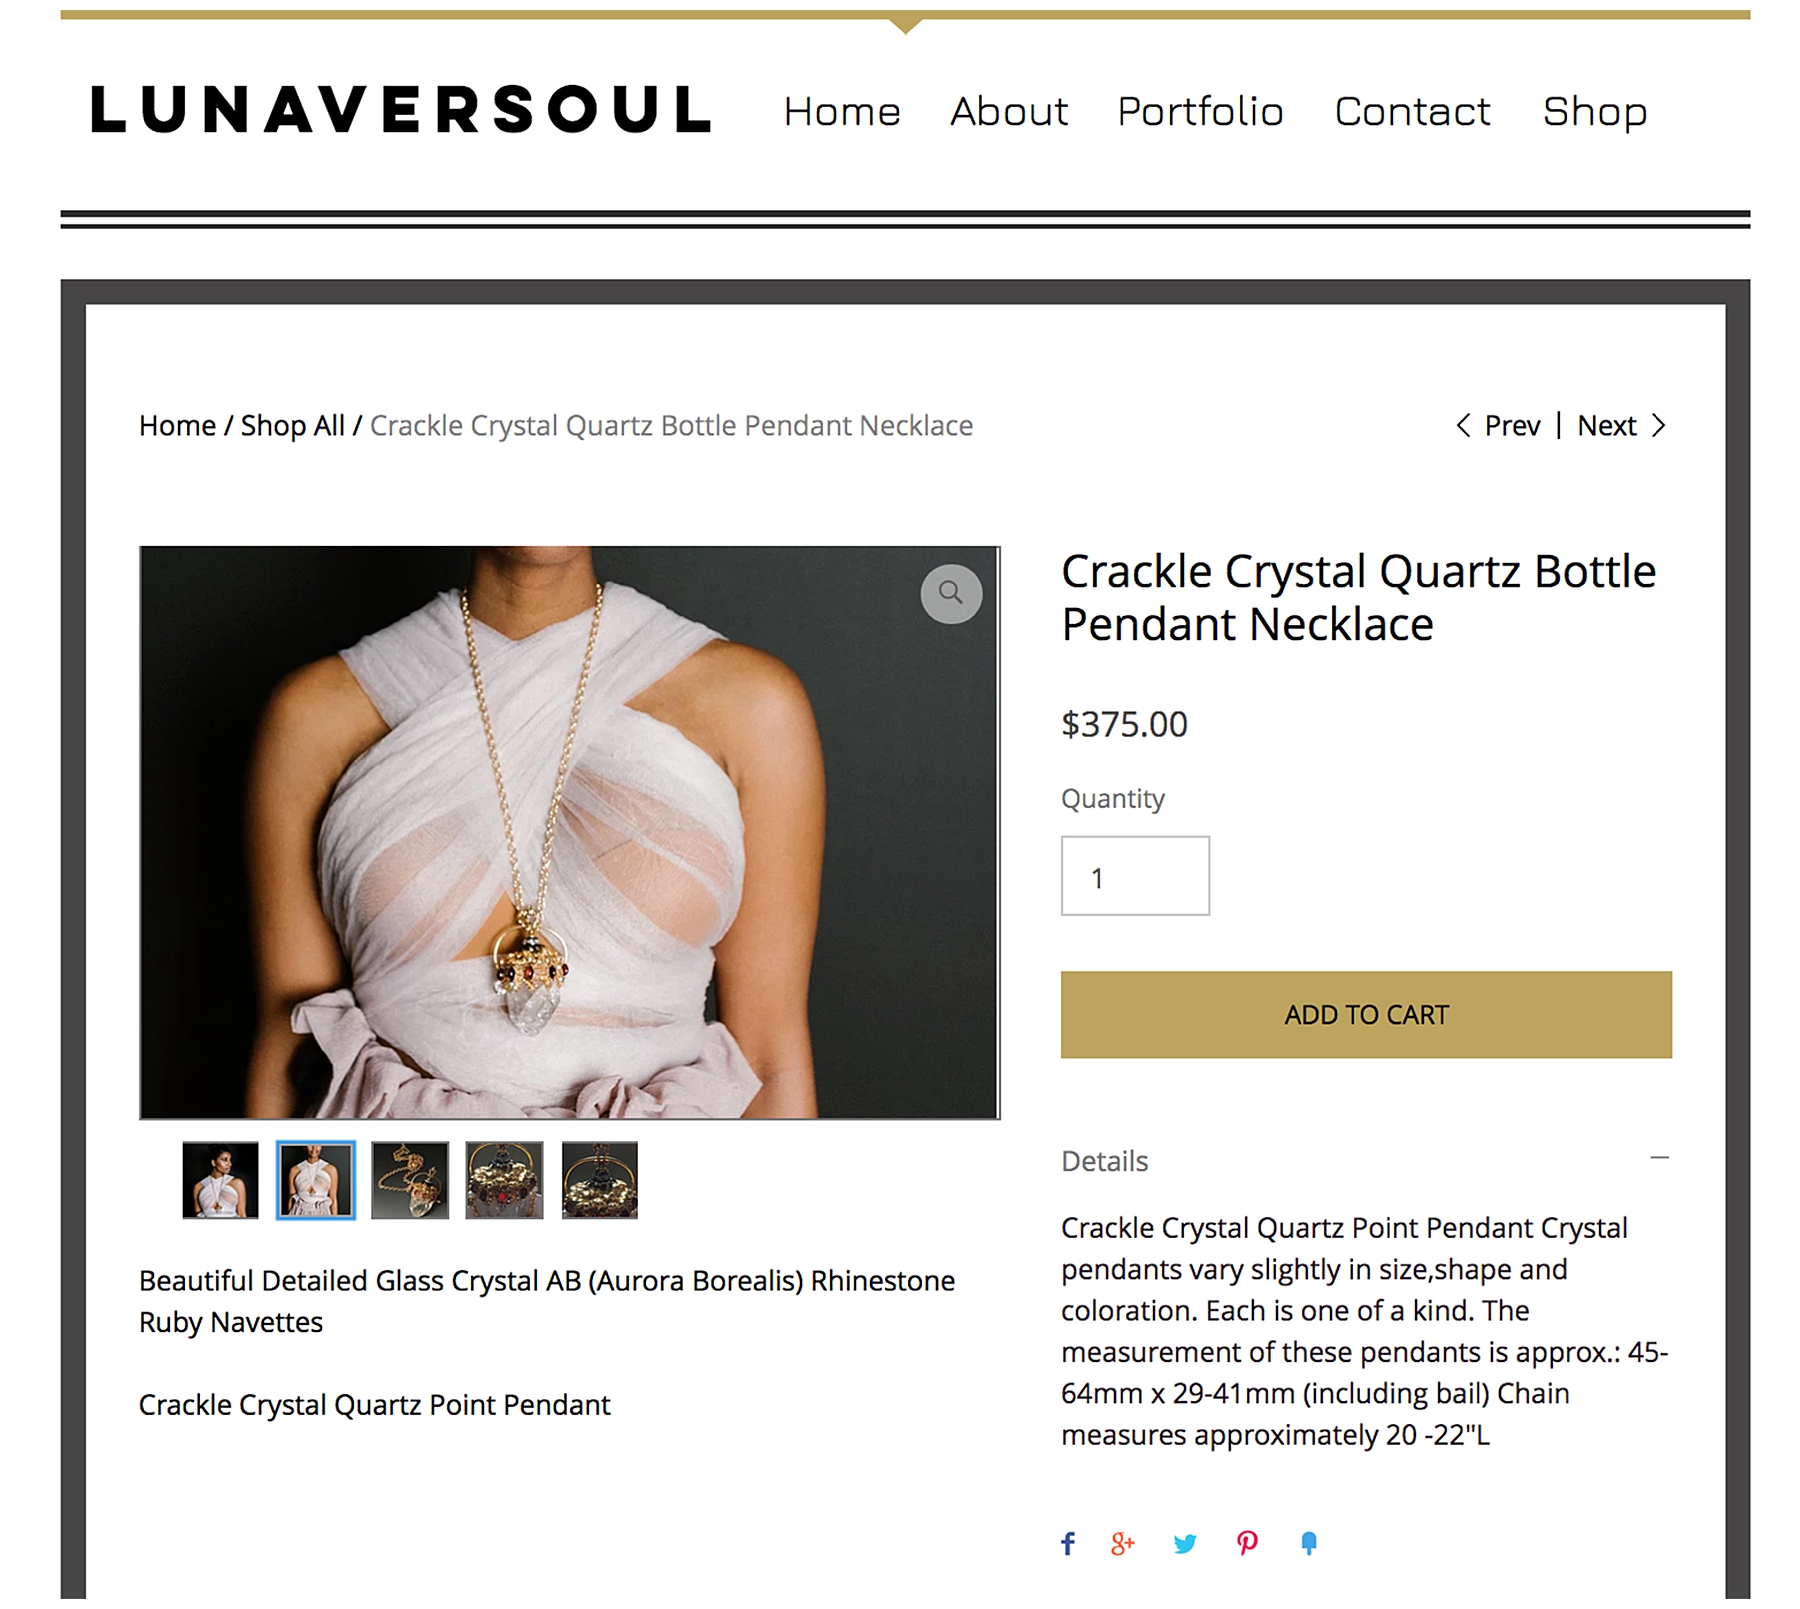The image size is (1800, 1609).
Task: Open the About page
Action: tap(1009, 111)
